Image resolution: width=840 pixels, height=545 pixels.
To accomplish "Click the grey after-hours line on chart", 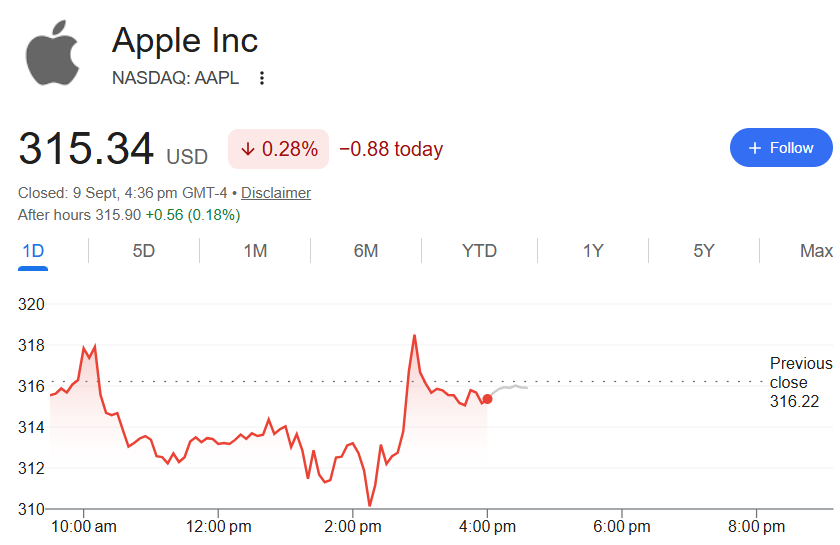I will point(509,389).
